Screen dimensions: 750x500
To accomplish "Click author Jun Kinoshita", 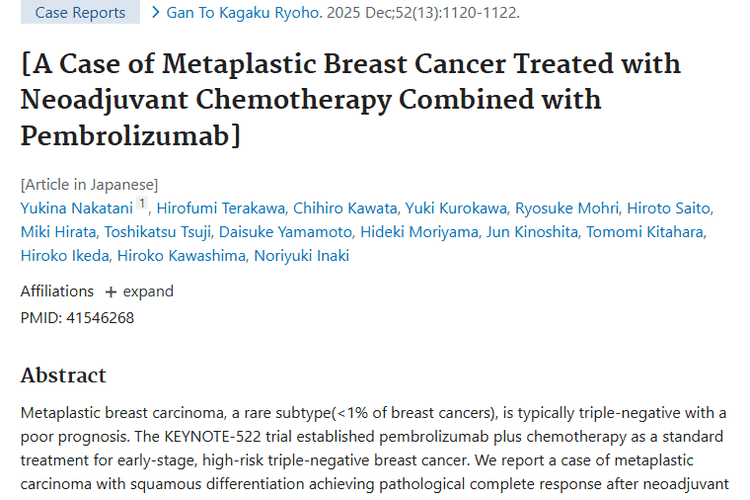I will pyautogui.click(x=532, y=232).
